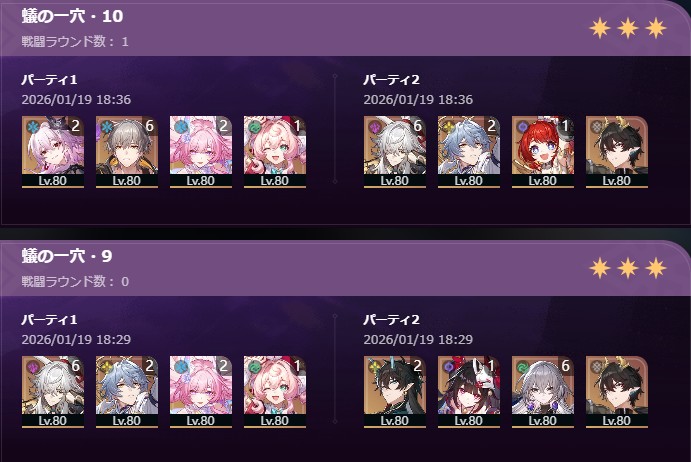The image size is (691, 462).
Task: Click the winking pink-haired girl in stage 10 party 1
Action: 275,152
